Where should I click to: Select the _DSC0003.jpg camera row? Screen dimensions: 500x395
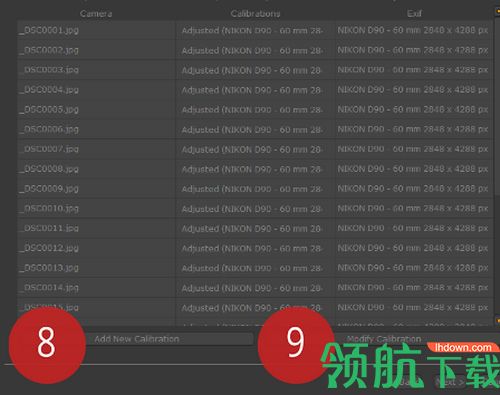tap(96, 70)
